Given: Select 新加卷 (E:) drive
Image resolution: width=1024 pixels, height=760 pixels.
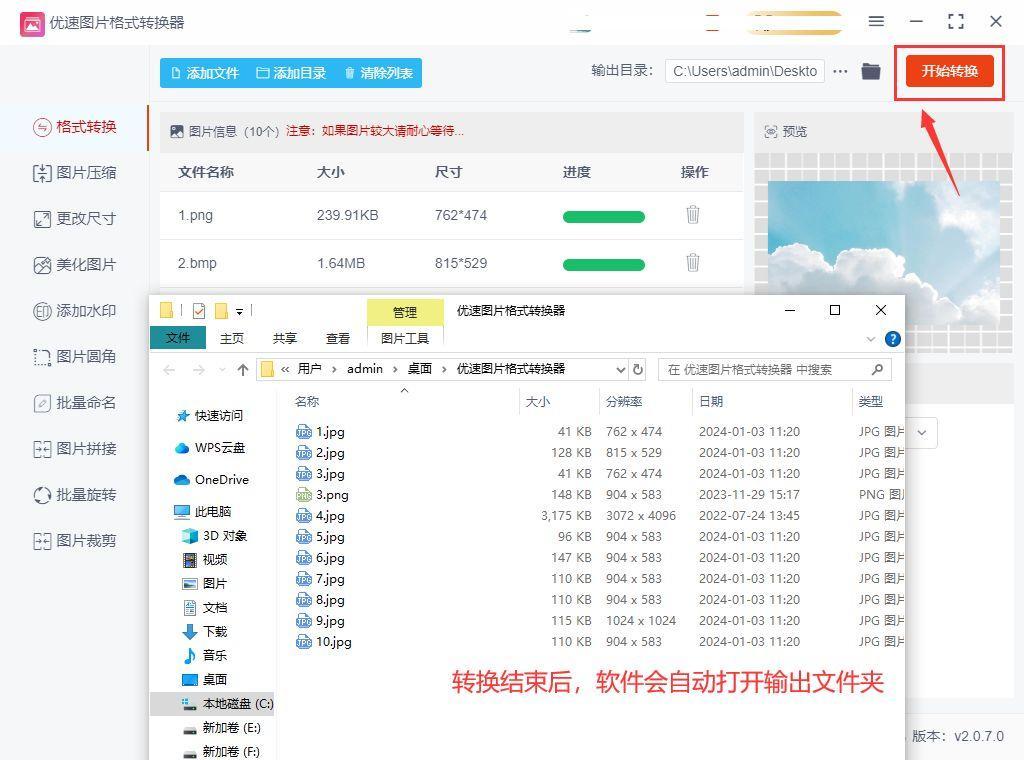Looking at the screenshot, I should [222, 728].
